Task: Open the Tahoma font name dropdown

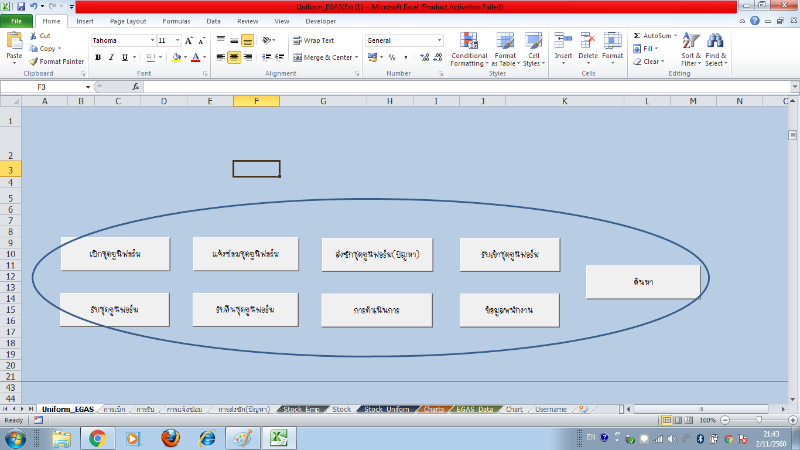Action: tap(151, 41)
